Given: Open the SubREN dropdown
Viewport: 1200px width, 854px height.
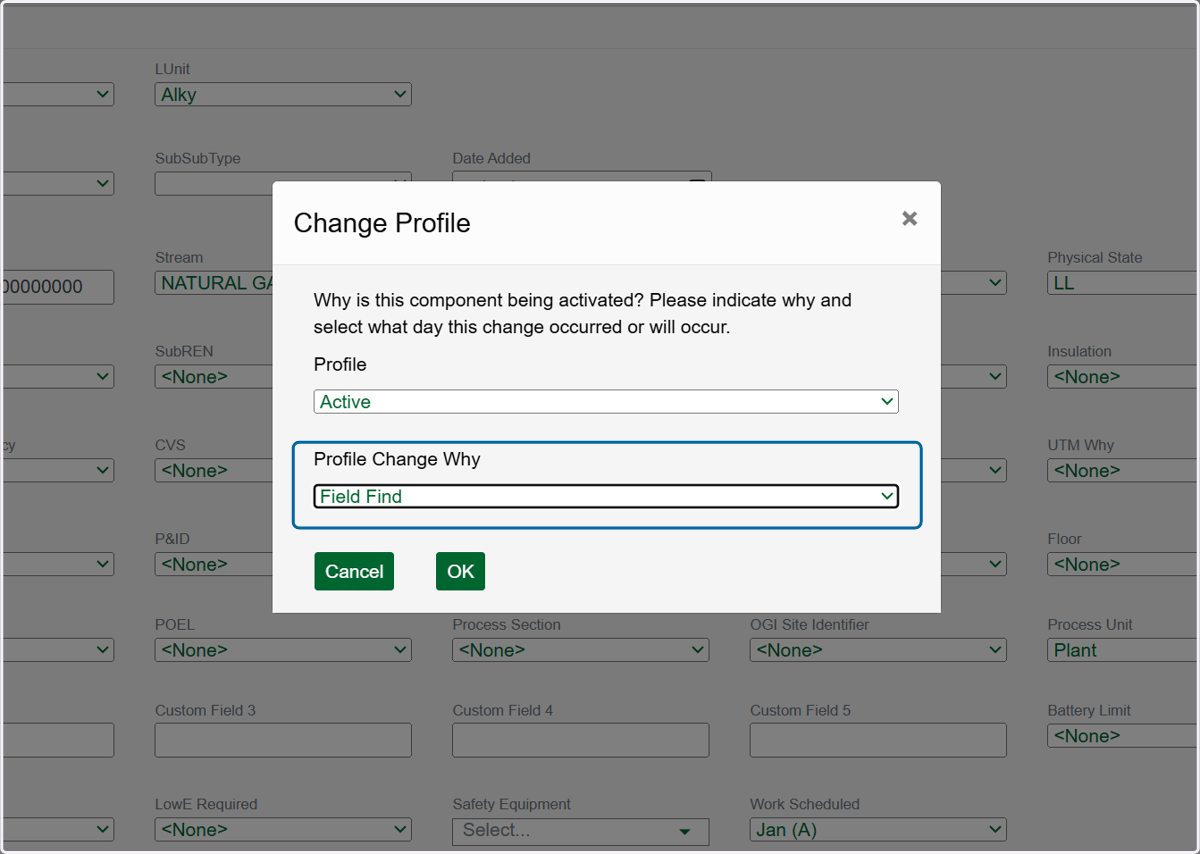Looking at the screenshot, I should click(x=214, y=377).
